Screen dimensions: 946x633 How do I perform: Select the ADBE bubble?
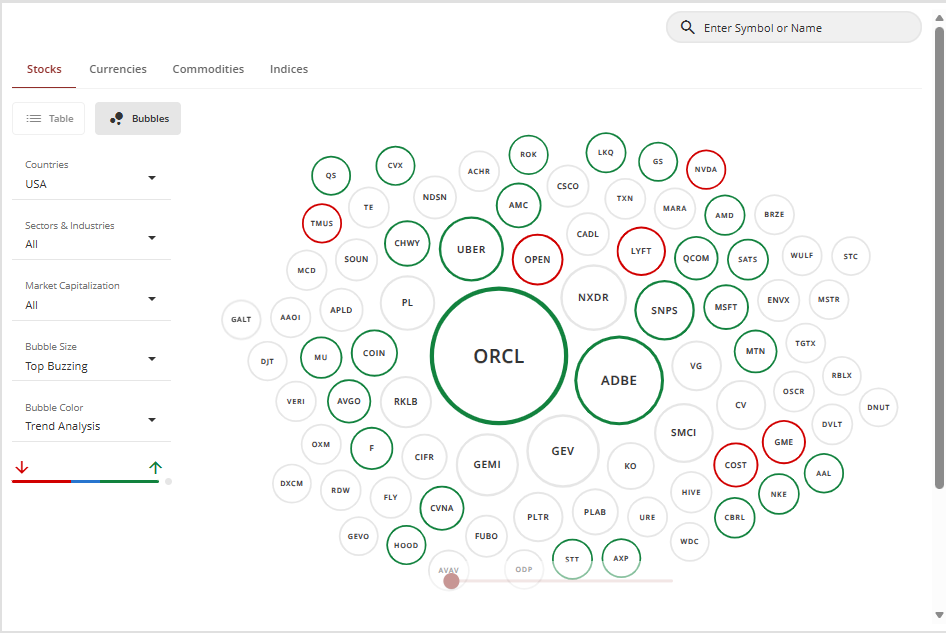coord(619,380)
